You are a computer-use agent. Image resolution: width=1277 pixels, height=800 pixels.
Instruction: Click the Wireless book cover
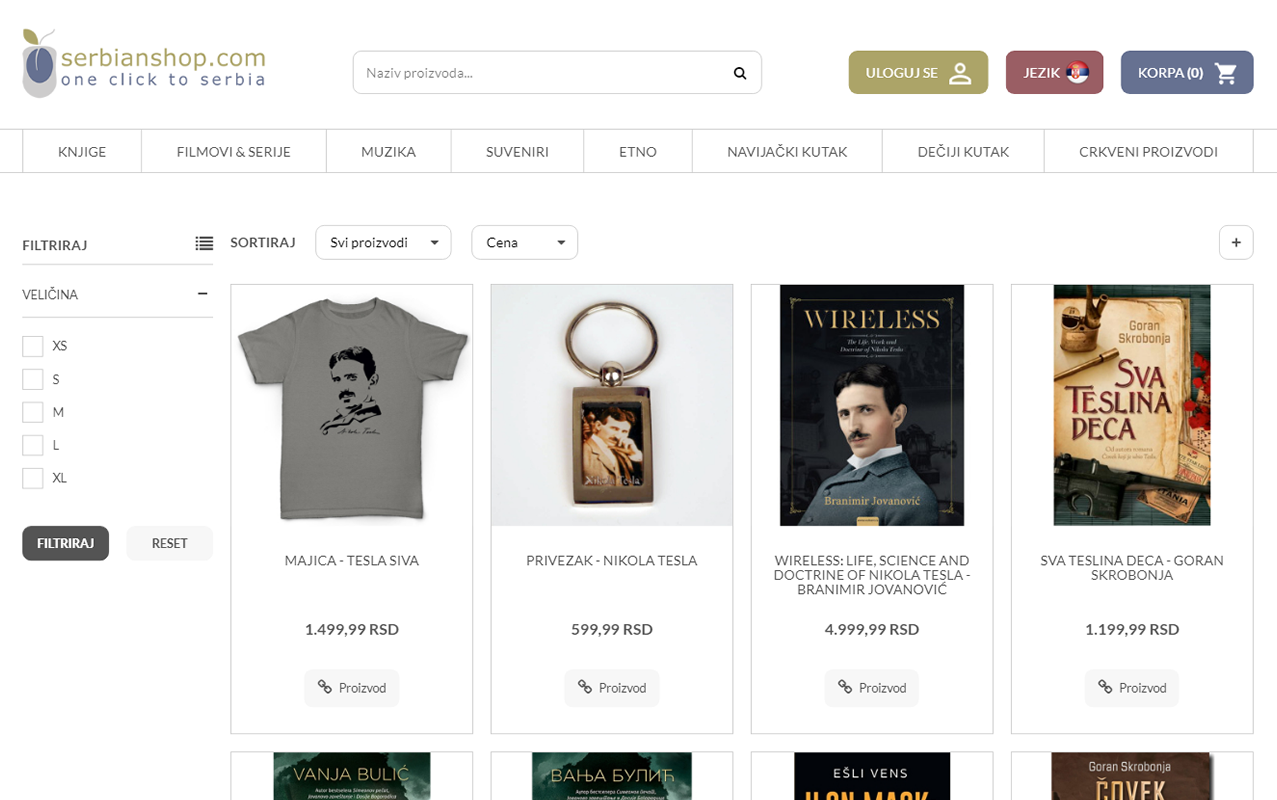(x=872, y=405)
